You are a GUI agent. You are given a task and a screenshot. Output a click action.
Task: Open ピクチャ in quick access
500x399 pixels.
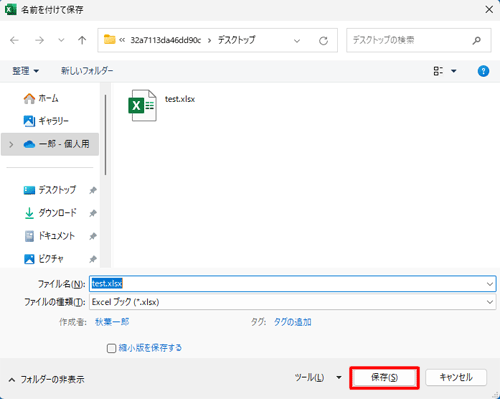(44, 259)
